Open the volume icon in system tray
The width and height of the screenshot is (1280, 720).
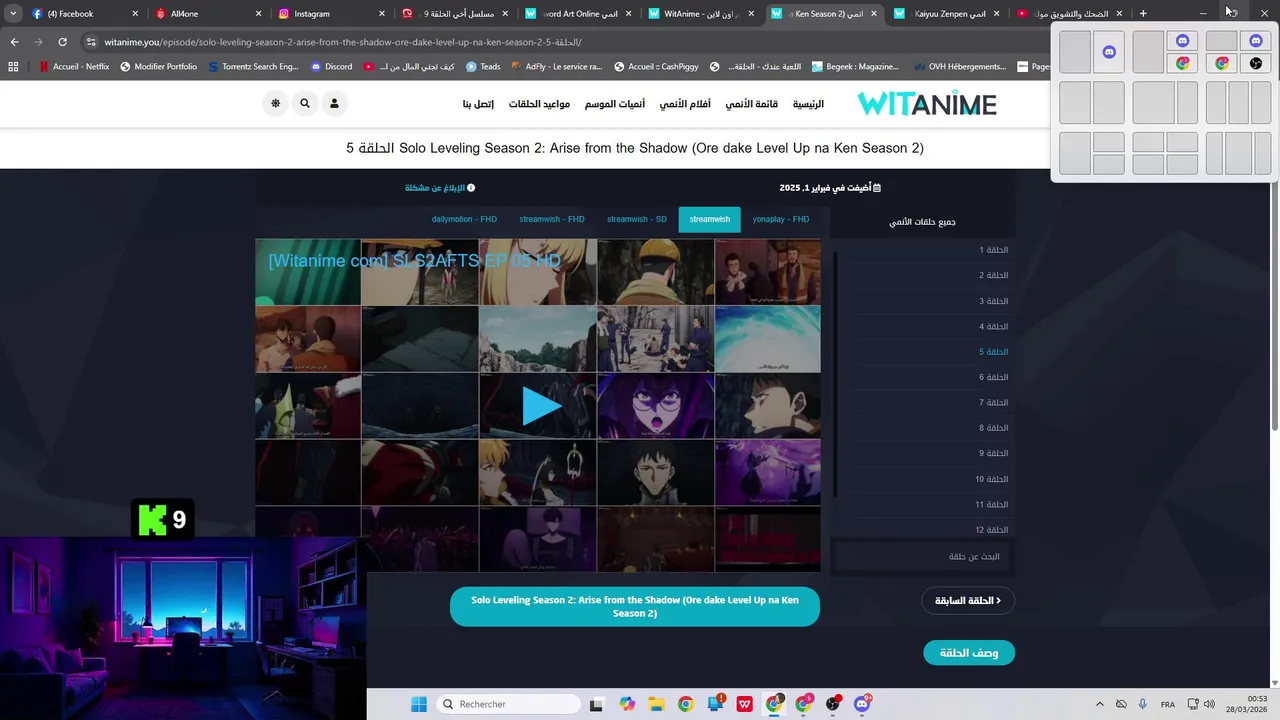pyautogui.click(x=1209, y=704)
